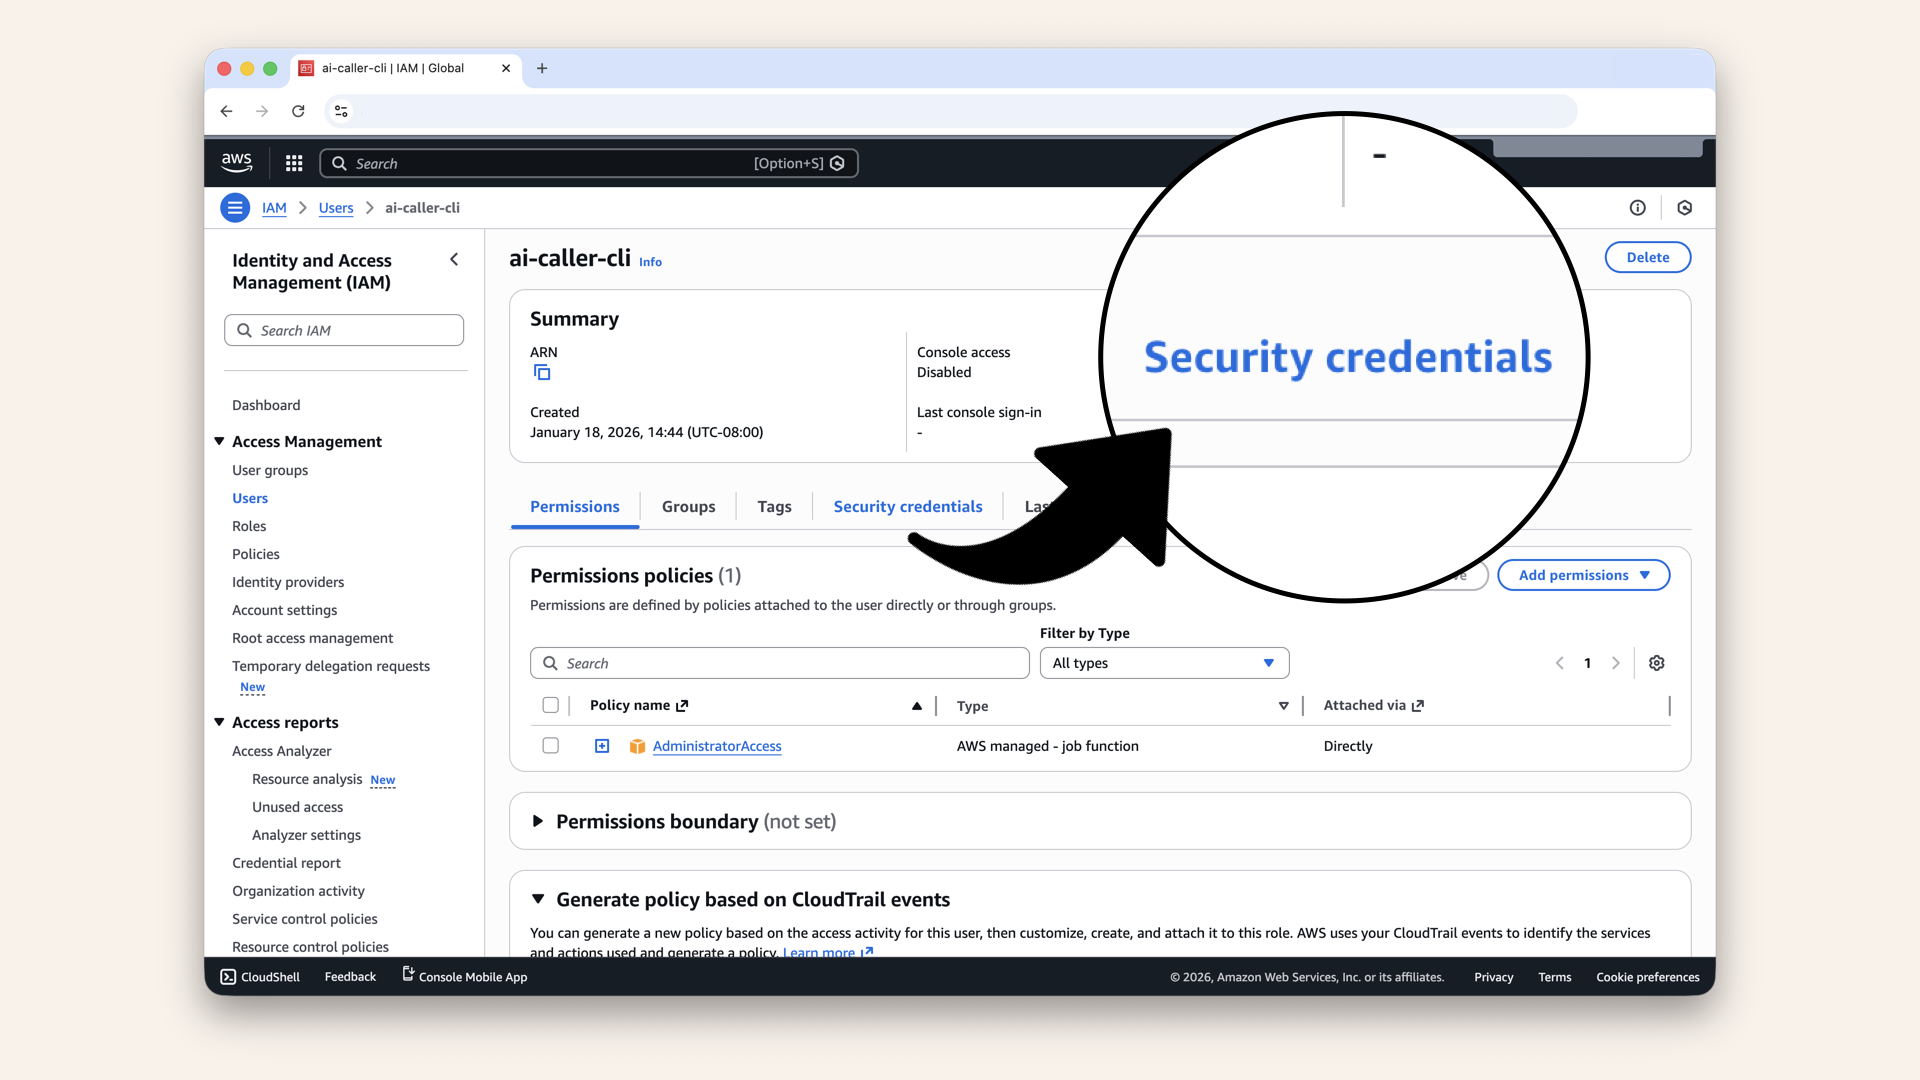Open the Add permissions dropdown

coord(1583,575)
